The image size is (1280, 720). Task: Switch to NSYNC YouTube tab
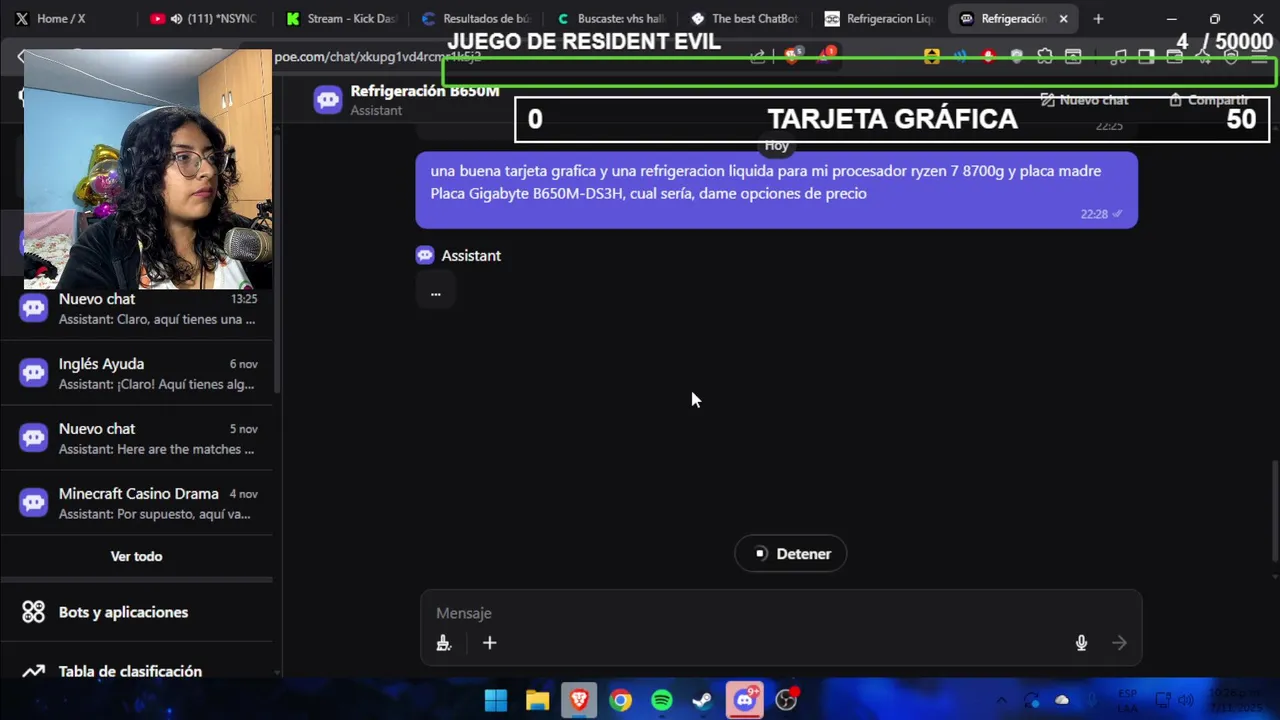[x=203, y=19]
